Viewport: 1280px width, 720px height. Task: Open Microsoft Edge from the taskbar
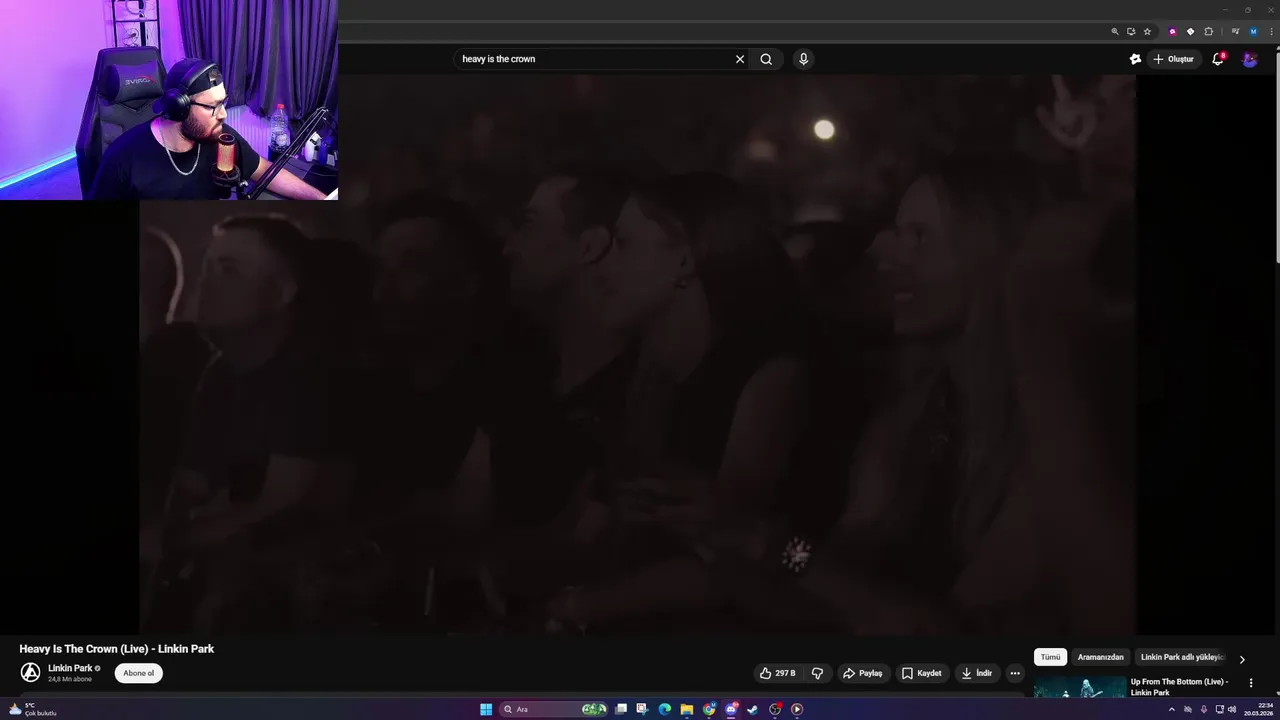point(664,709)
